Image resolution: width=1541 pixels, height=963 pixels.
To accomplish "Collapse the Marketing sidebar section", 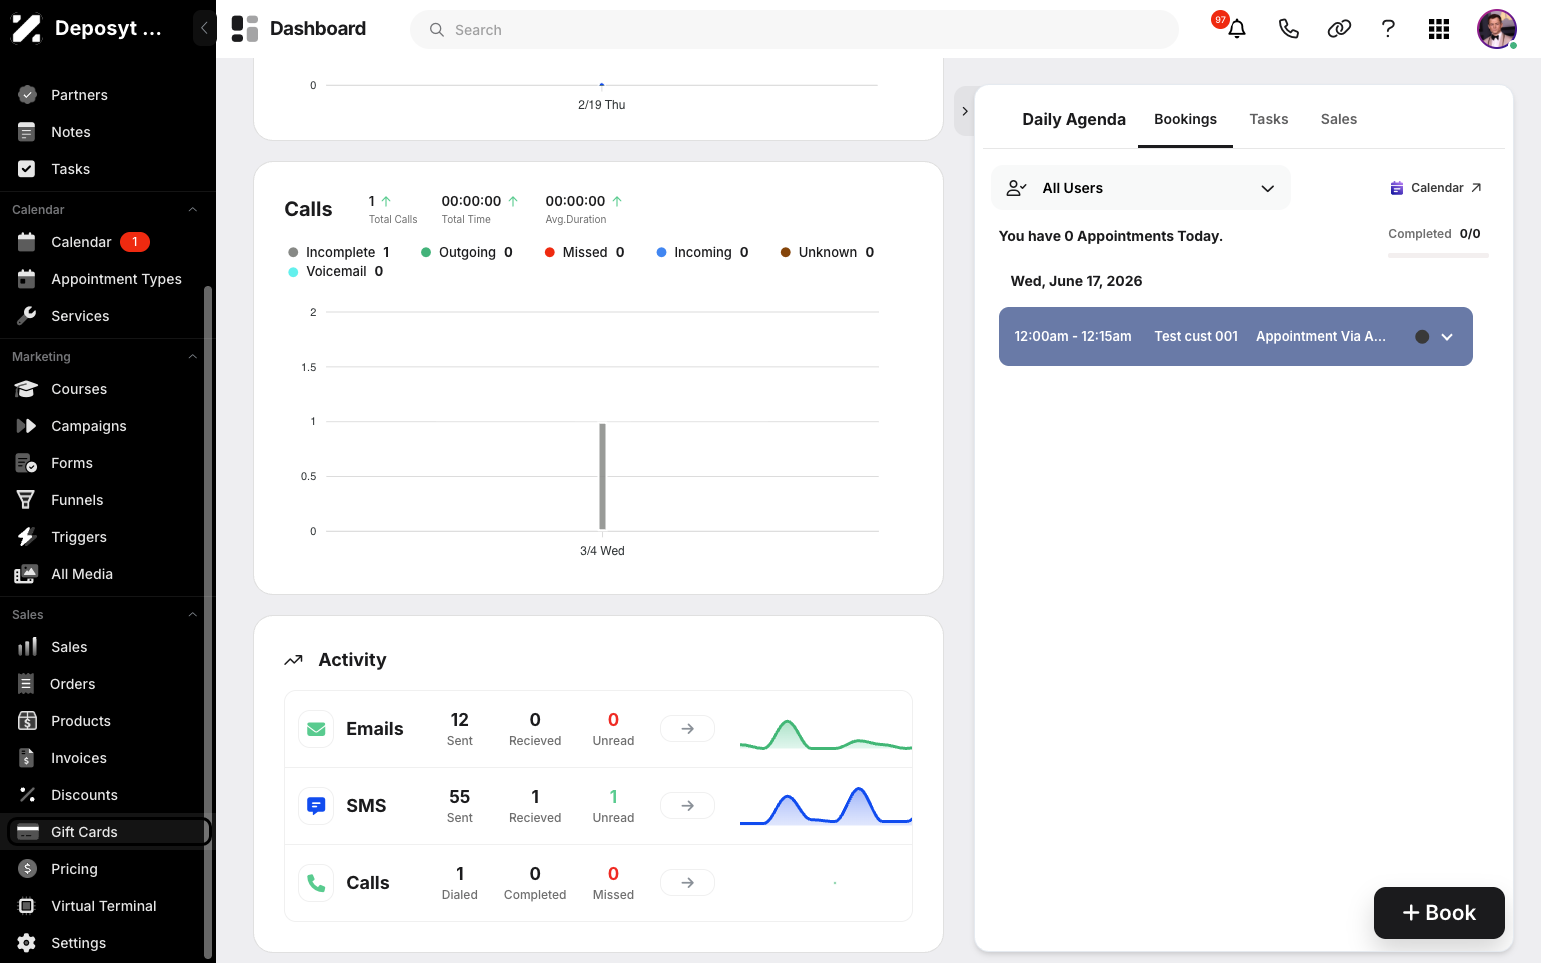I will click(x=193, y=357).
